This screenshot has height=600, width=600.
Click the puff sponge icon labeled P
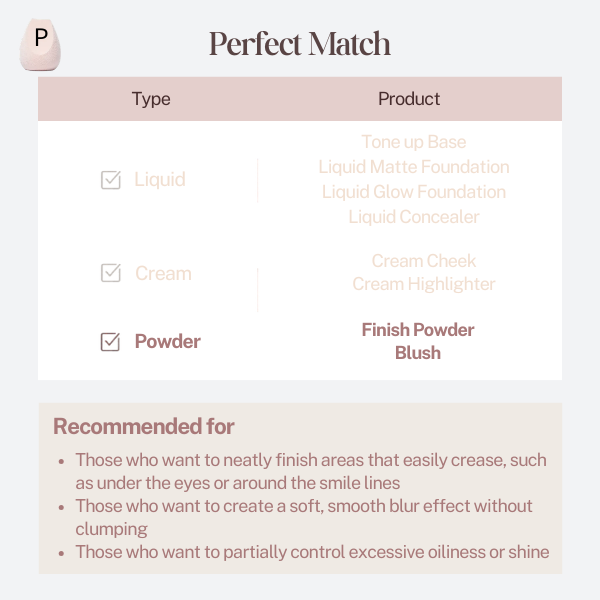pyautogui.click(x=40, y=44)
